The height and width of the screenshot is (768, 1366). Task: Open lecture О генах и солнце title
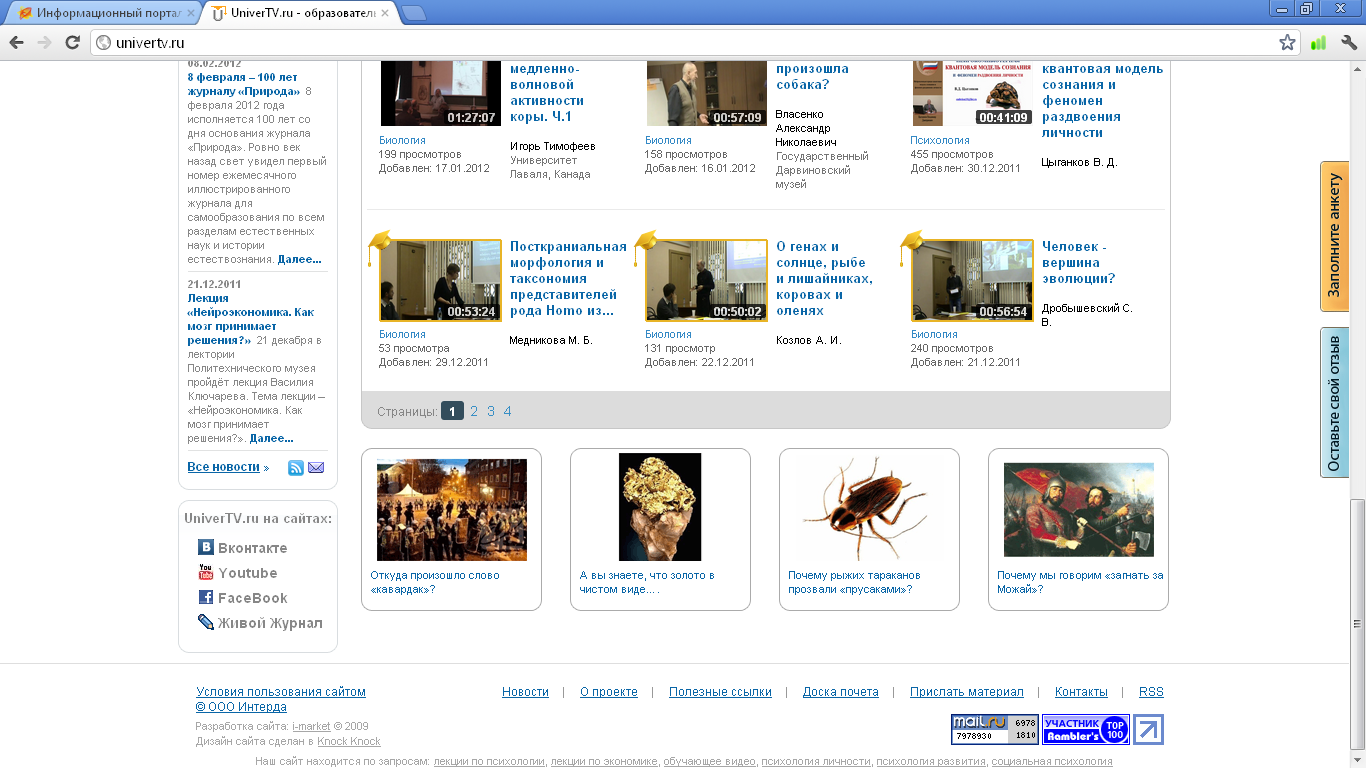point(825,279)
